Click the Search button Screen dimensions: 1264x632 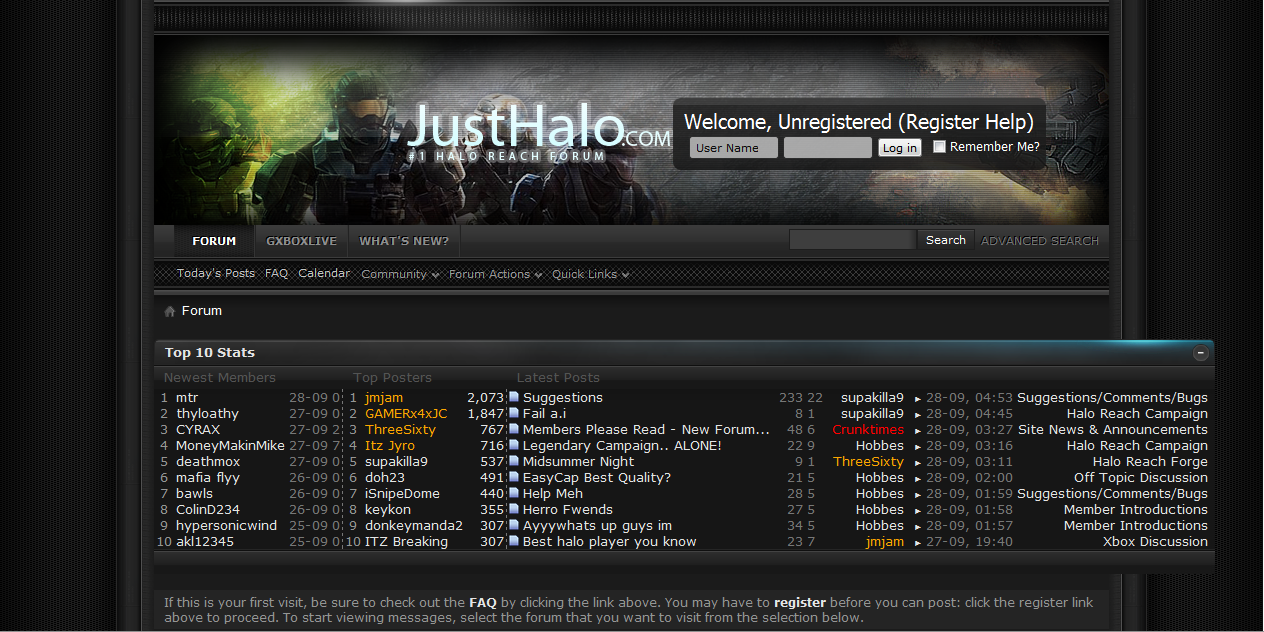point(946,240)
